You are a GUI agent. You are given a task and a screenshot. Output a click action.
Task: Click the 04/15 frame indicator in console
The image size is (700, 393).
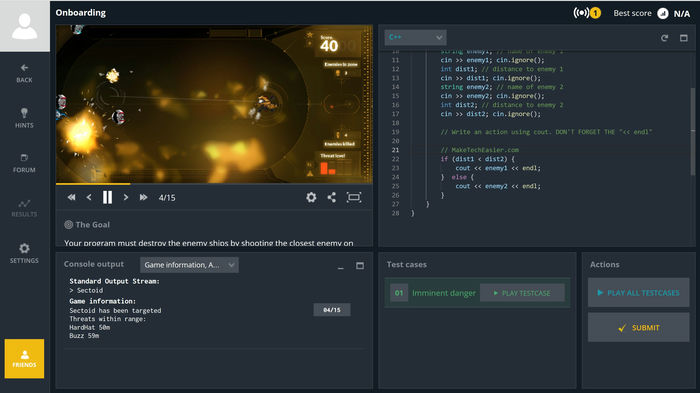(x=332, y=310)
